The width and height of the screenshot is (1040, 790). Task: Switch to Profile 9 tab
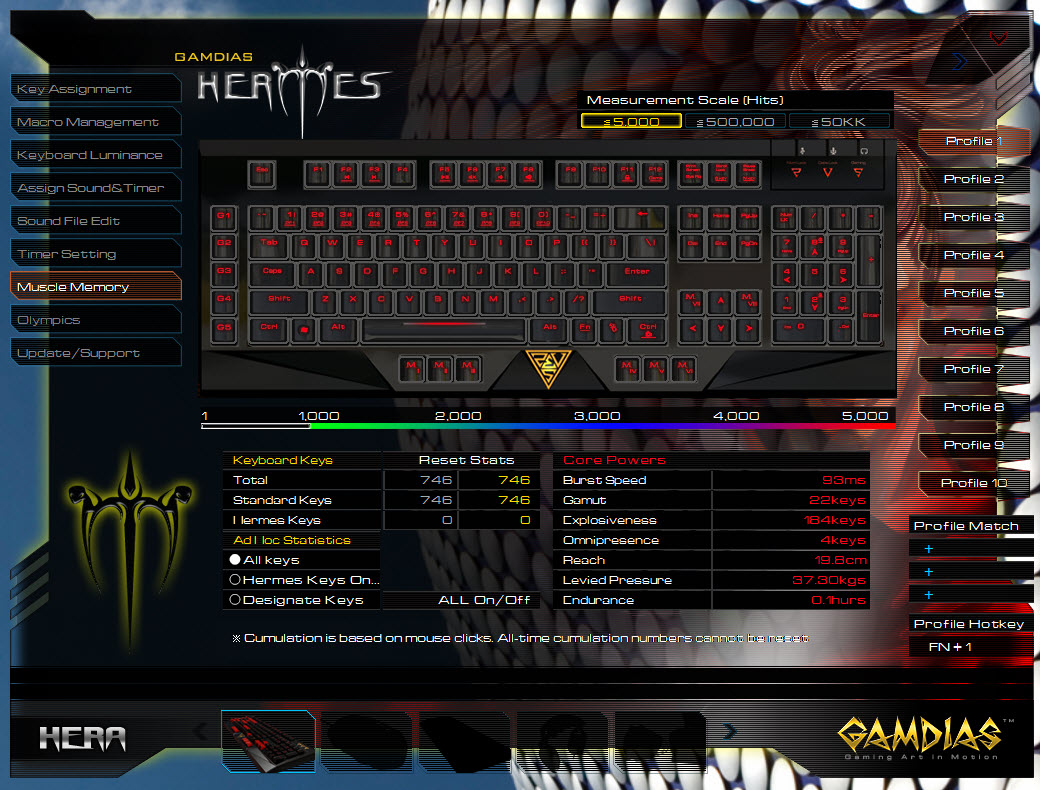(973, 445)
